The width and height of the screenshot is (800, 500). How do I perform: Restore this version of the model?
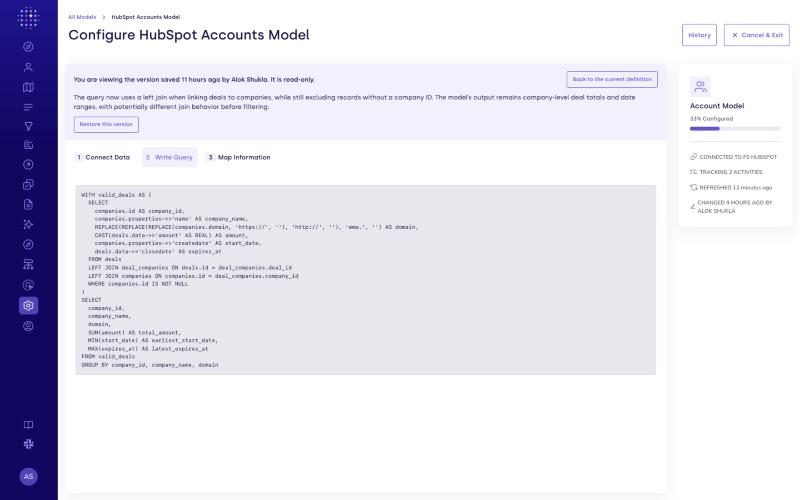tap(106, 124)
